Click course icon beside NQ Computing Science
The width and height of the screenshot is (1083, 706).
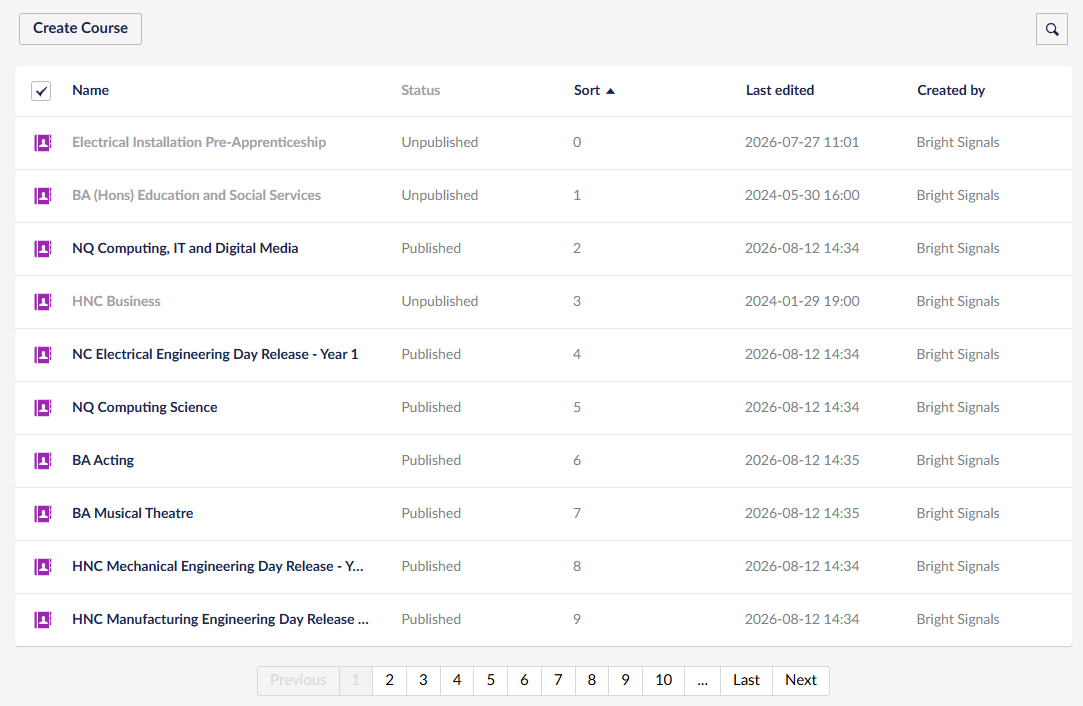coord(43,408)
